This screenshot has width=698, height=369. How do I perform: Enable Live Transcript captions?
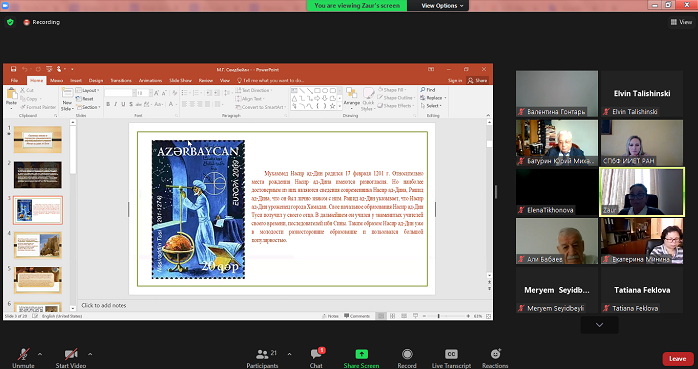[451, 358]
